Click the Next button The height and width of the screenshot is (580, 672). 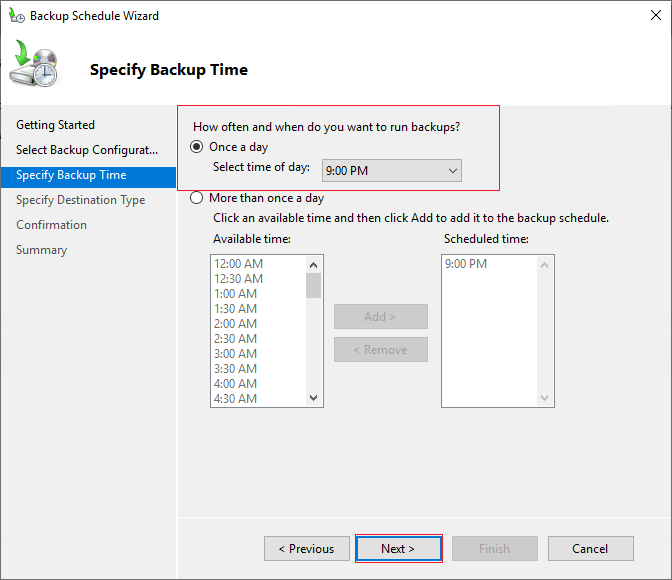(399, 548)
